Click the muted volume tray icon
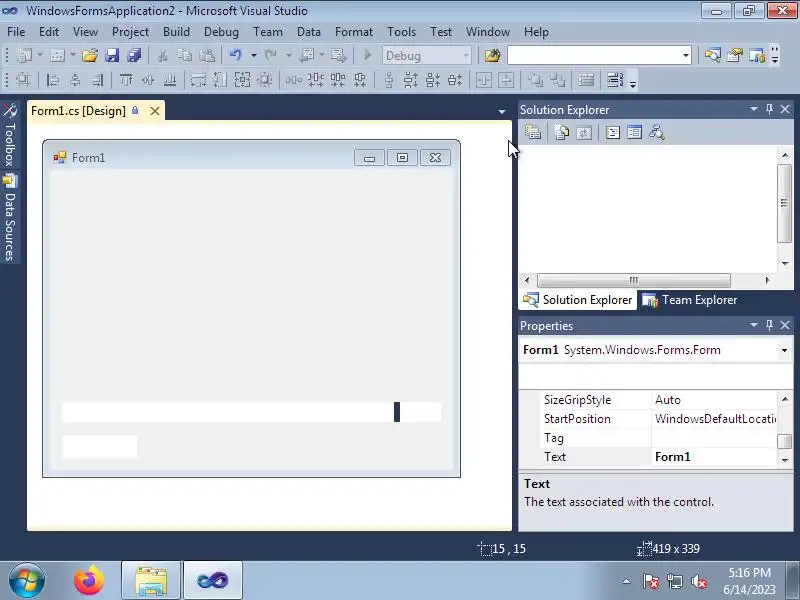This screenshot has width=800, height=600. [x=698, y=581]
